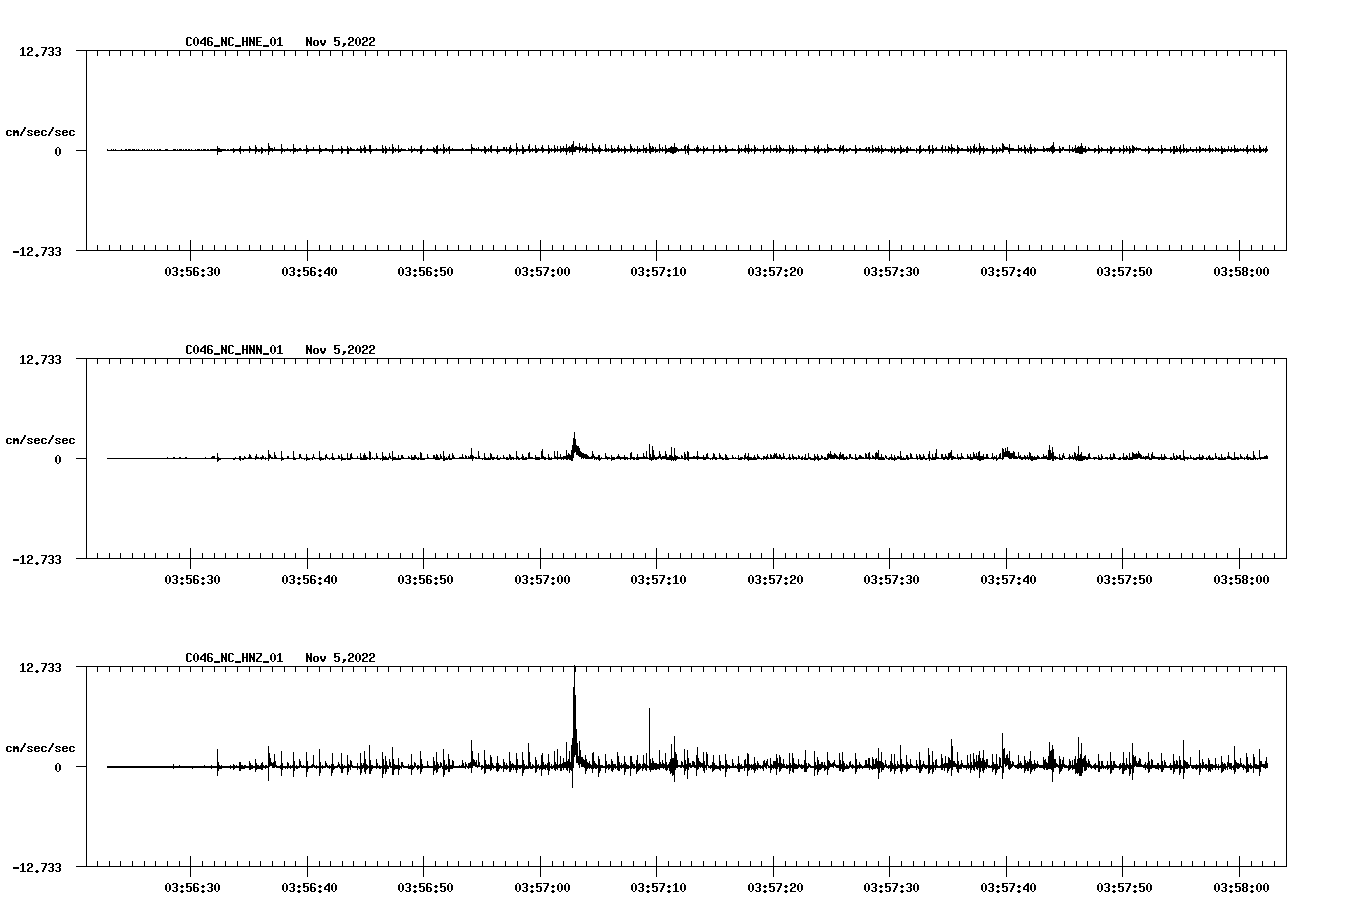The height and width of the screenshot is (924, 1358).
Task: Click the peak near 03:57:03 in HNN waveform
Action: [x=574, y=435]
